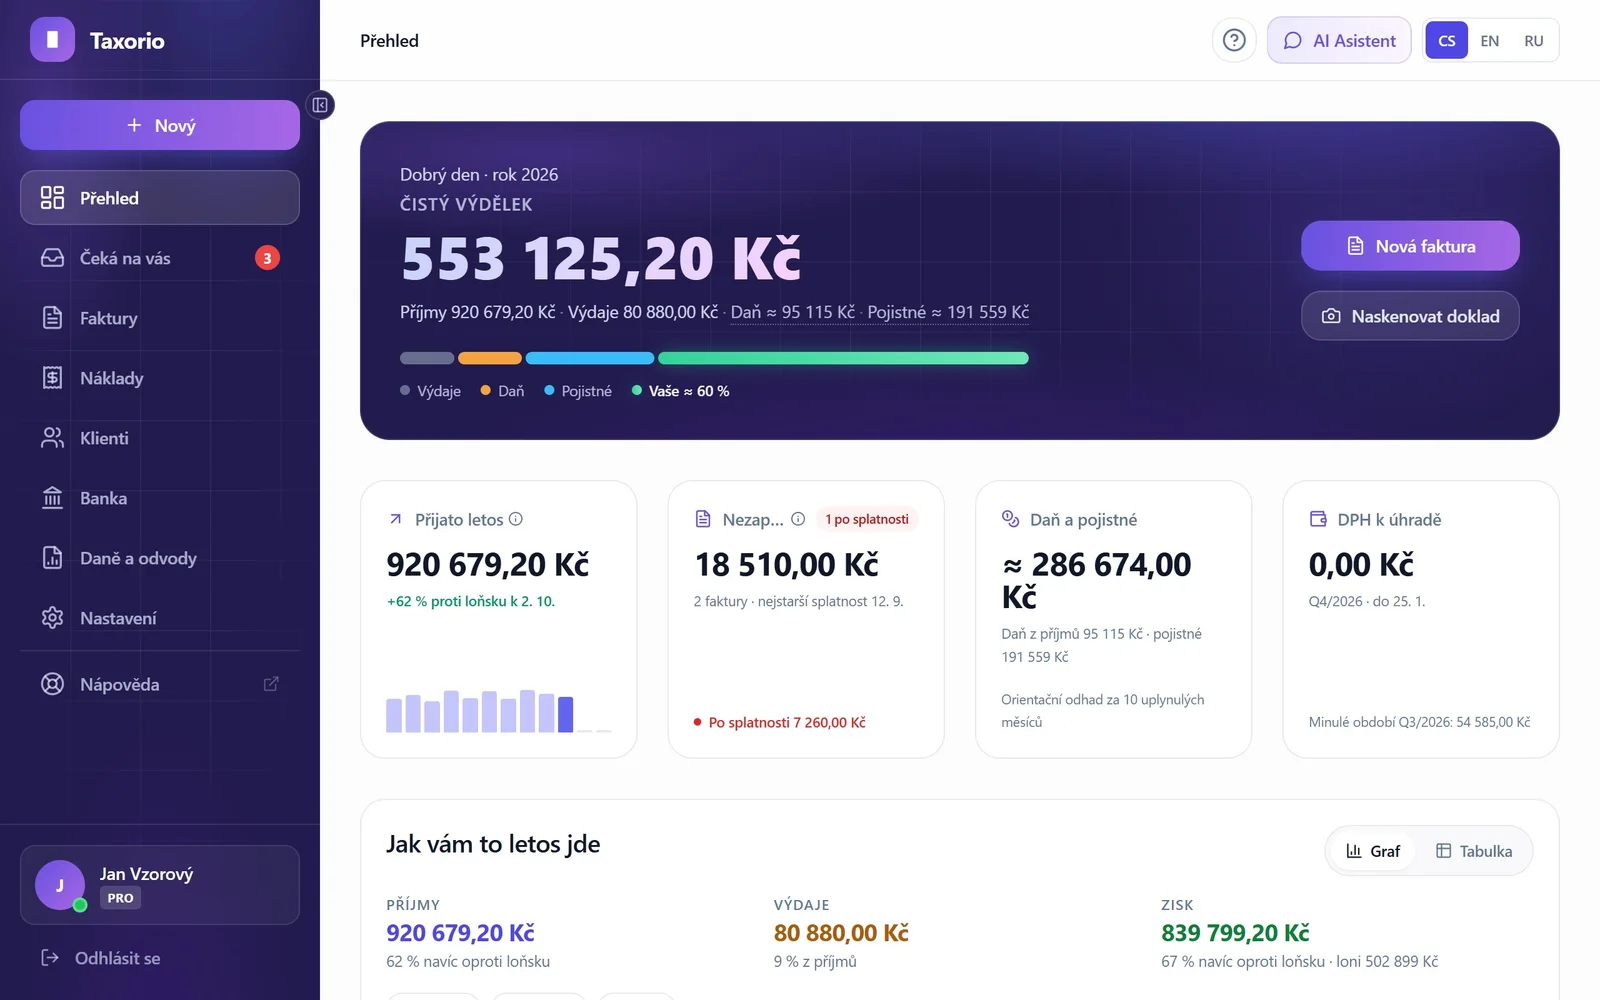Click the Nápověda lifebuoy icon
Screen dimensions: 1600x1000
click(x=52, y=684)
